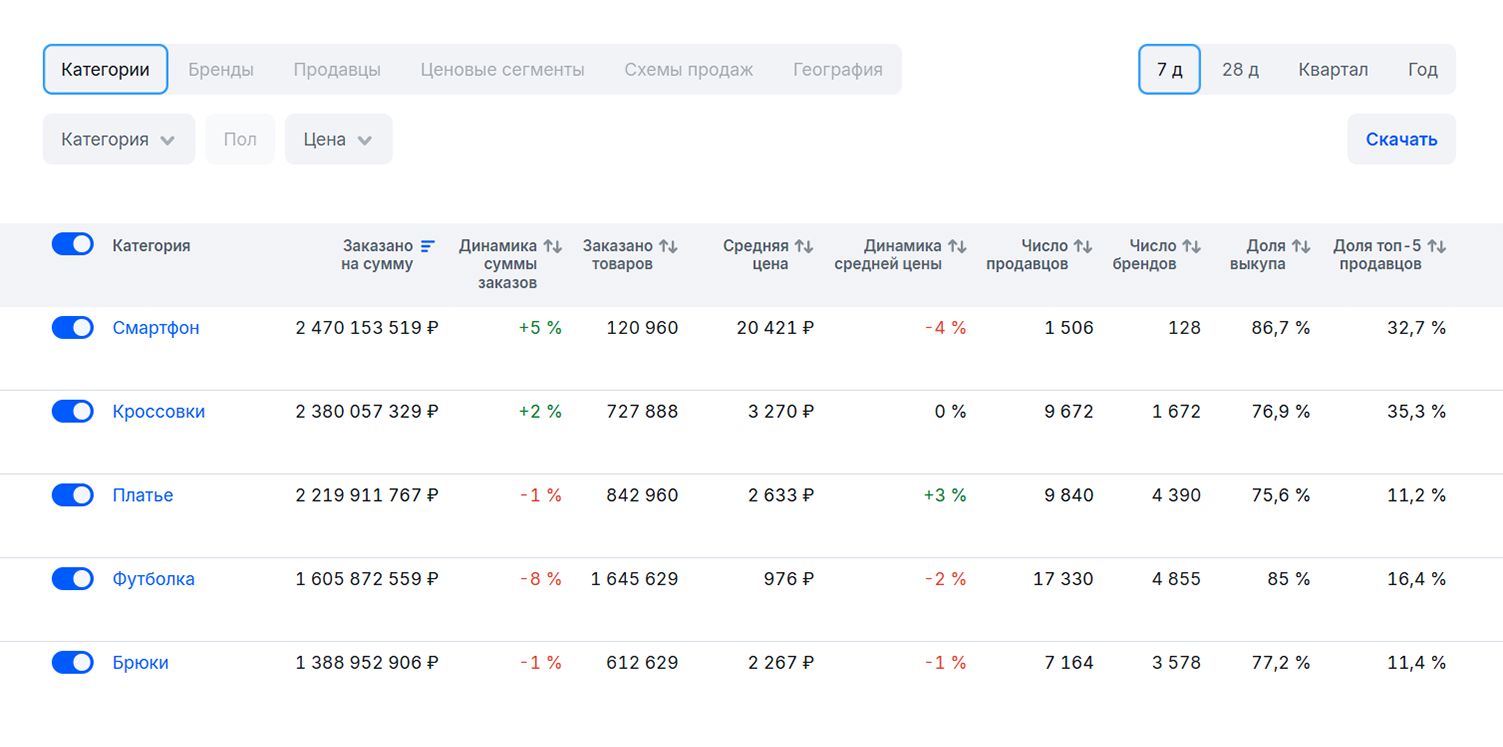Switch to the Бренды tab
The width and height of the screenshot is (1503, 747).
[221, 70]
